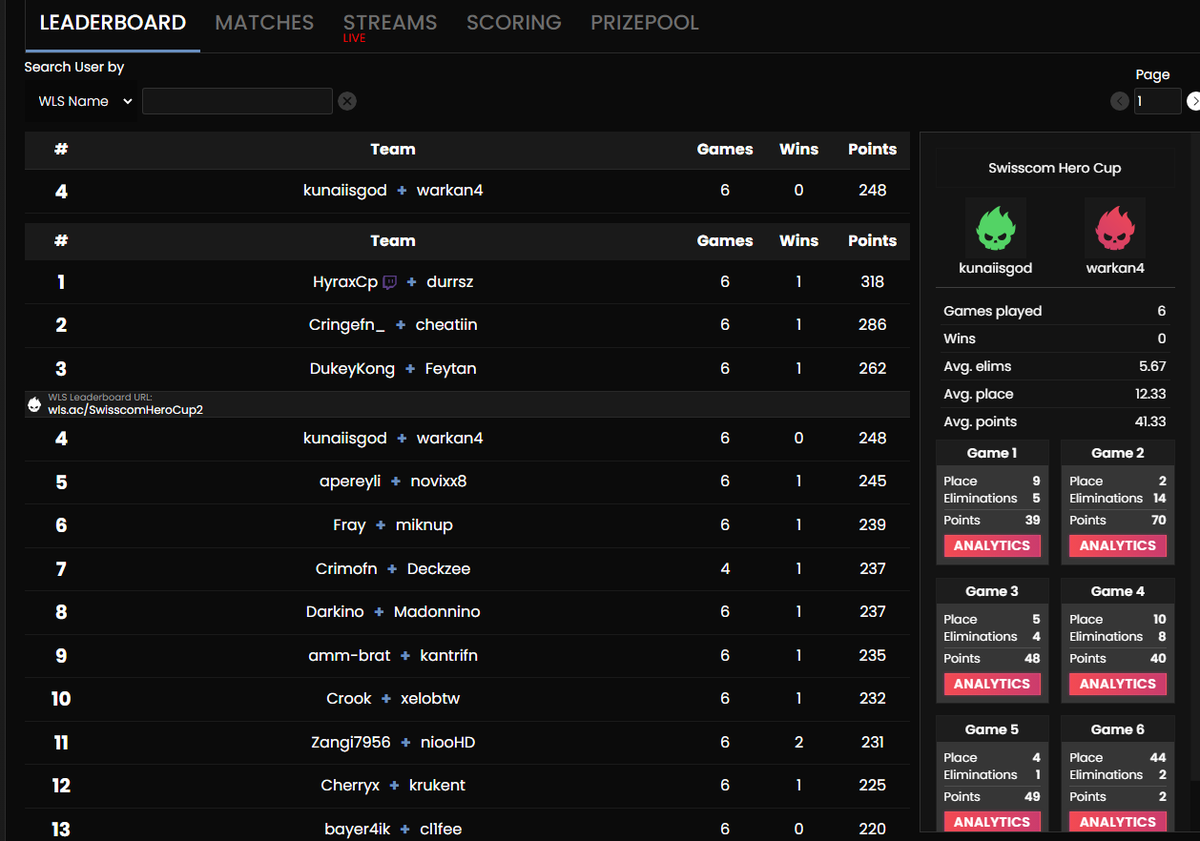Click plus icon between Cringefn_ and cheatiin
1200x841 pixels.
point(400,325)
